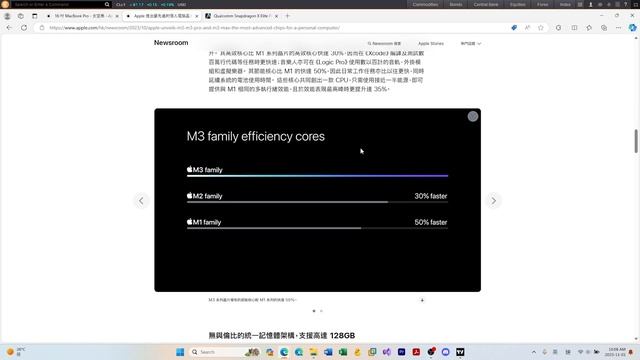Open Premiere Pro from taskbar
640x360 pixels.
(401, 352)
